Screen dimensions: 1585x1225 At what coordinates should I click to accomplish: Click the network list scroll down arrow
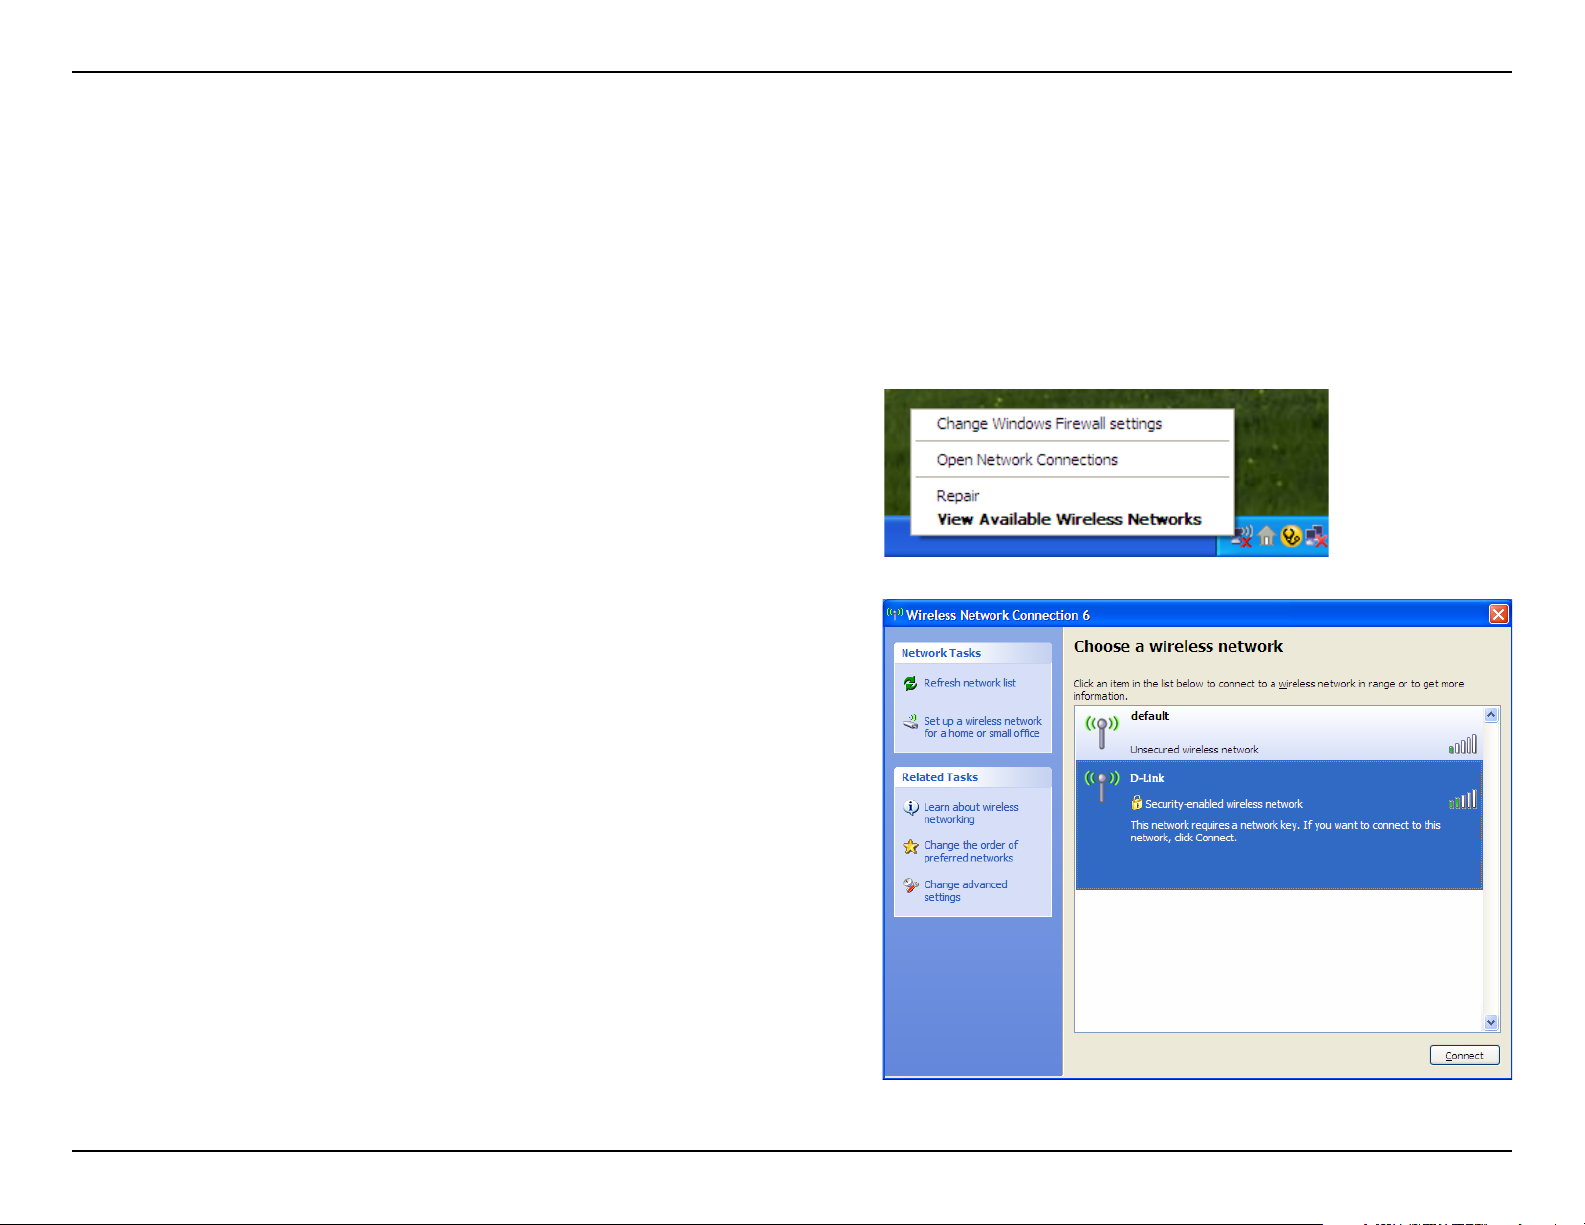click(1491, 1022)
